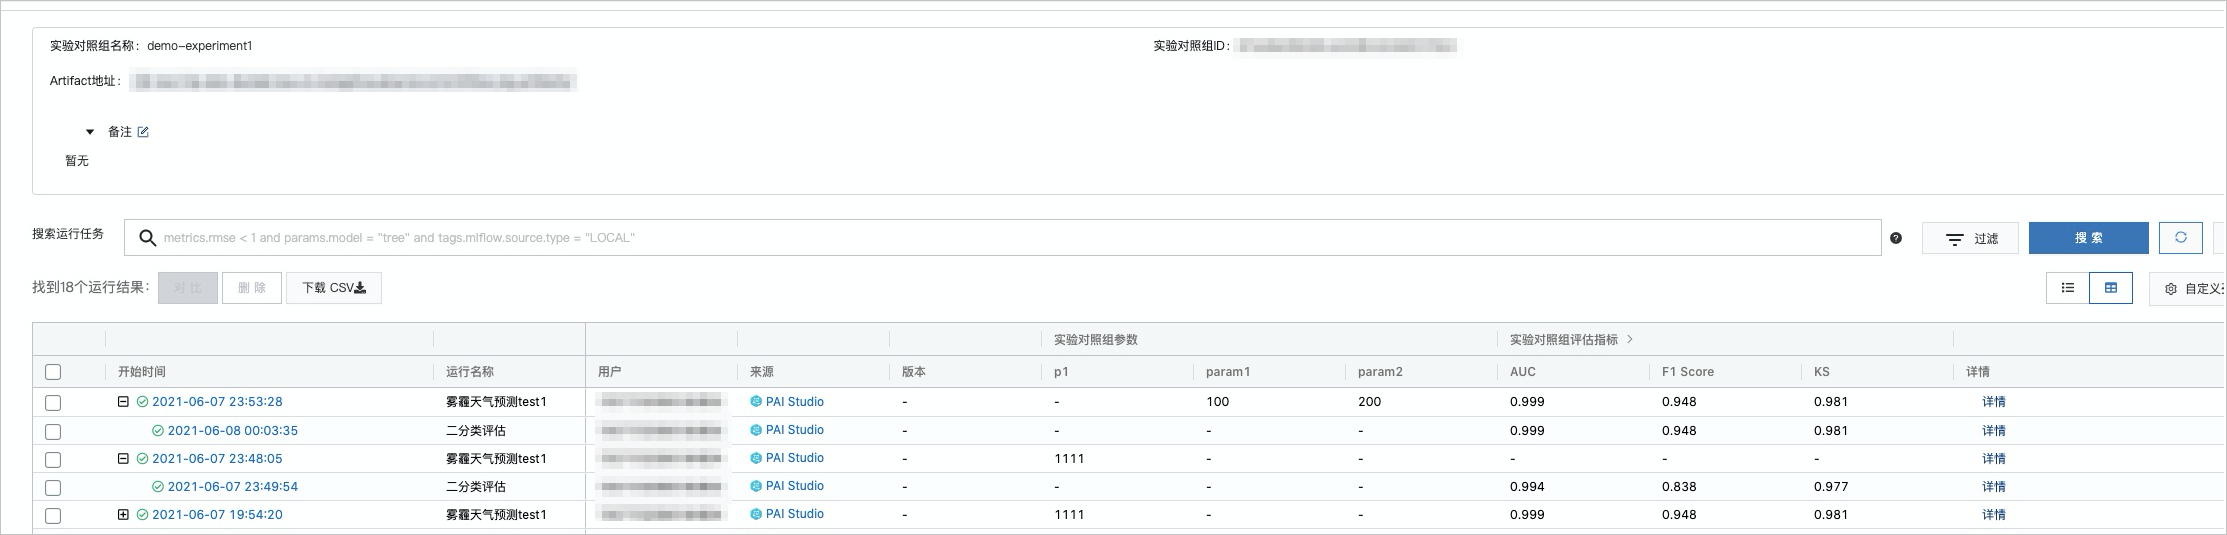Open 详情 for the 19:54:20 run
The width and height of the screenshot is (2227, 535).
1994,515
